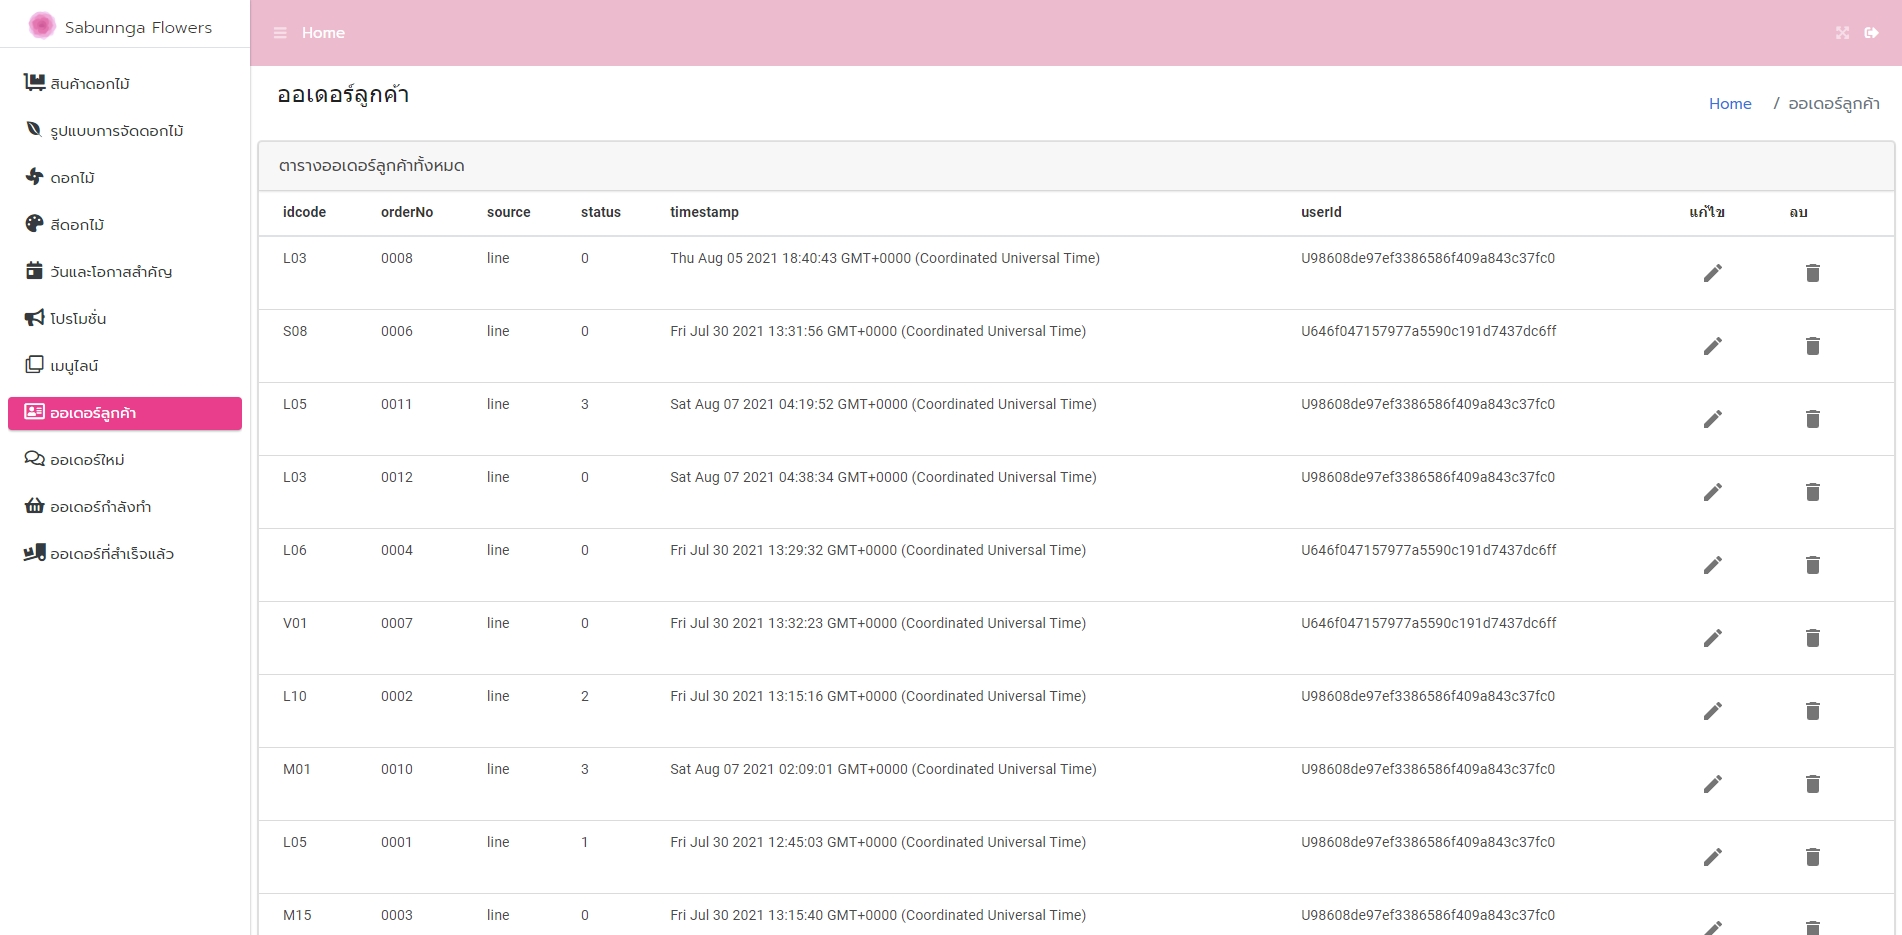Screen dimensions: 1902x935
Task: Open วันและโอกาสสำคัญ menu item
Action: pyautogui.click(x=125, y=271)
